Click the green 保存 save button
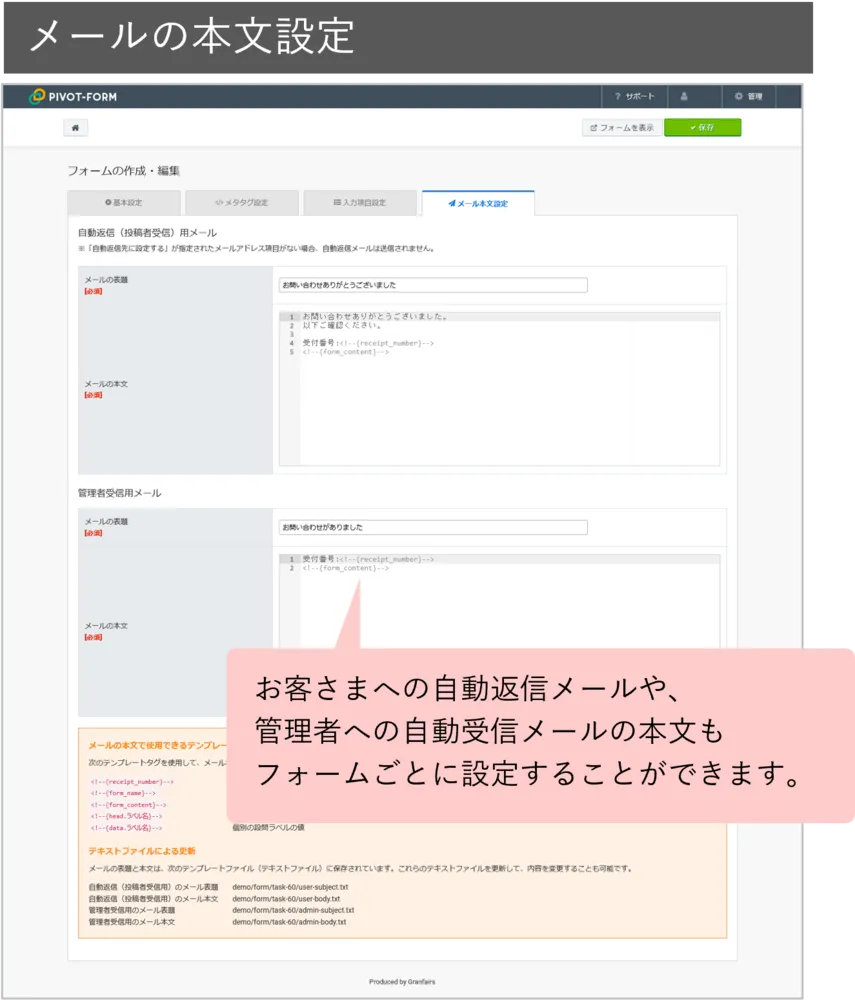The height and width of the screenshot is (1000, 855). coord(703,127)
